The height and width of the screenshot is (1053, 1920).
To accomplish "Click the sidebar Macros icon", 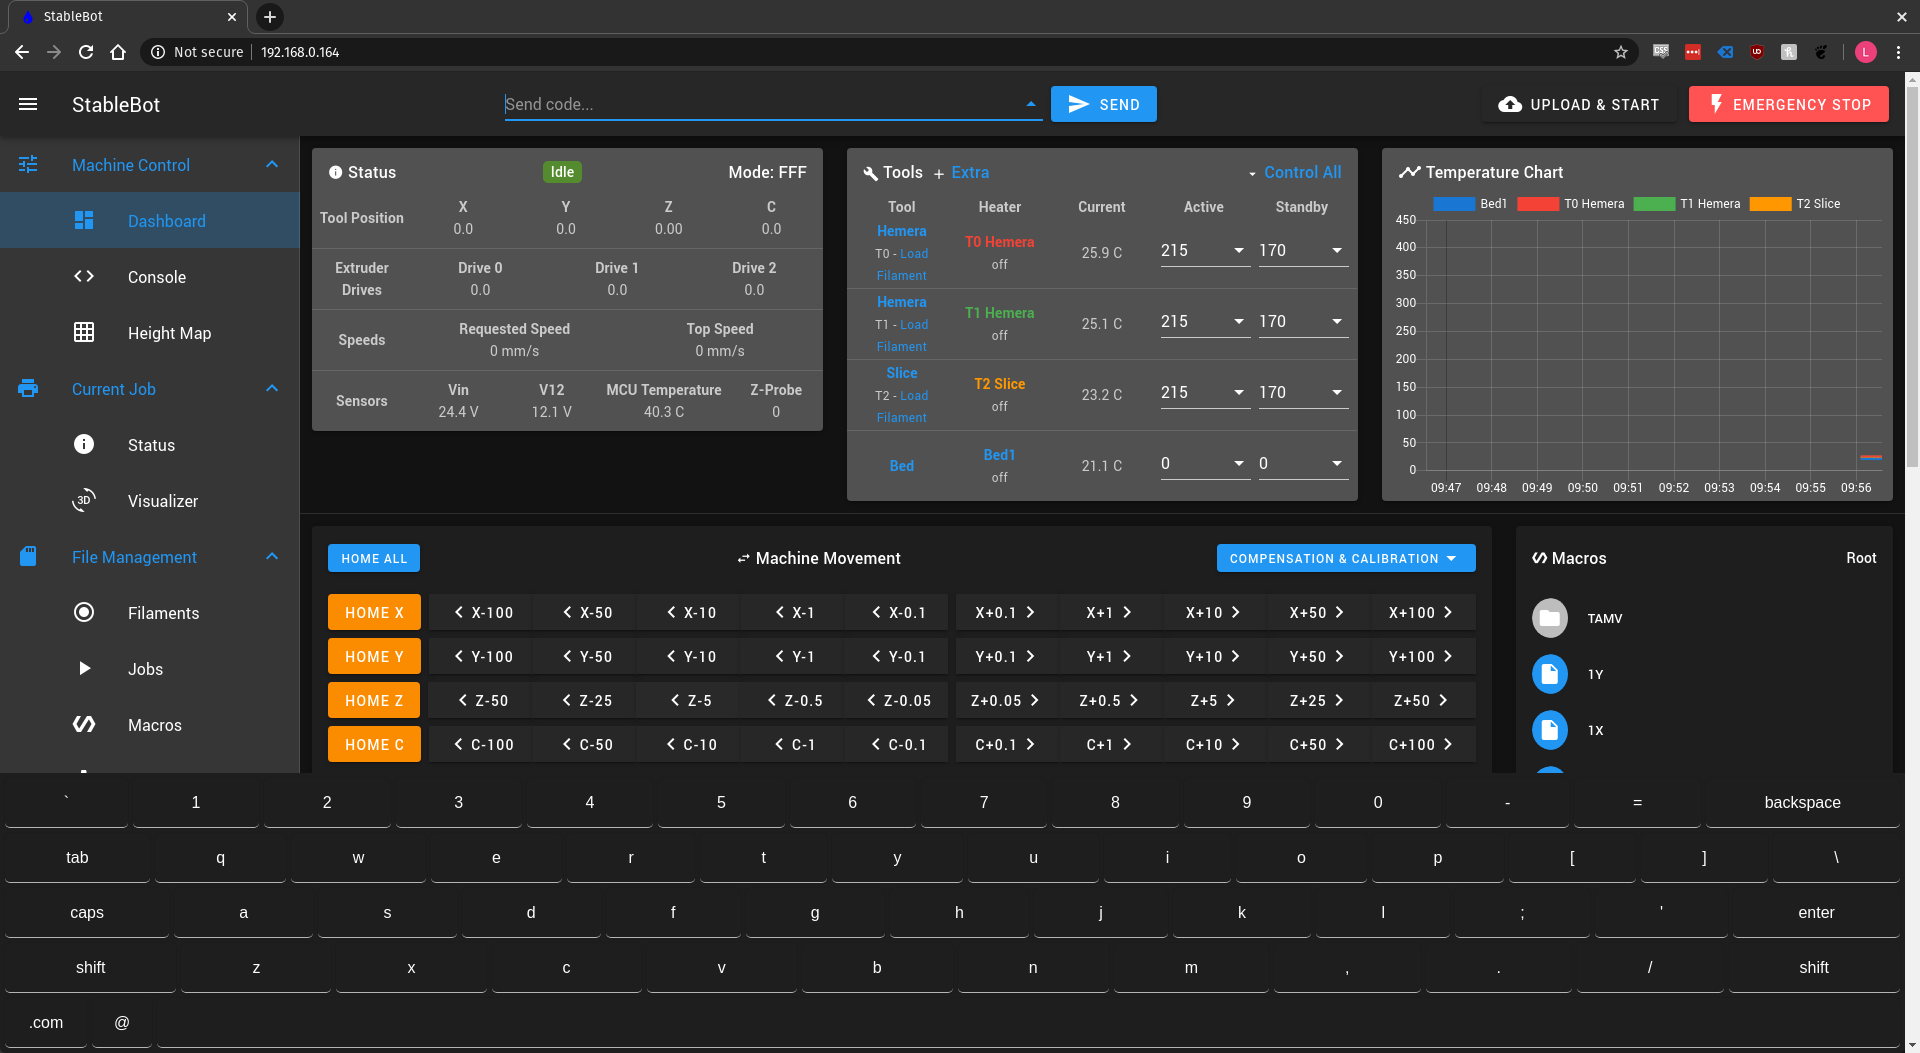I will click(84, 724).
